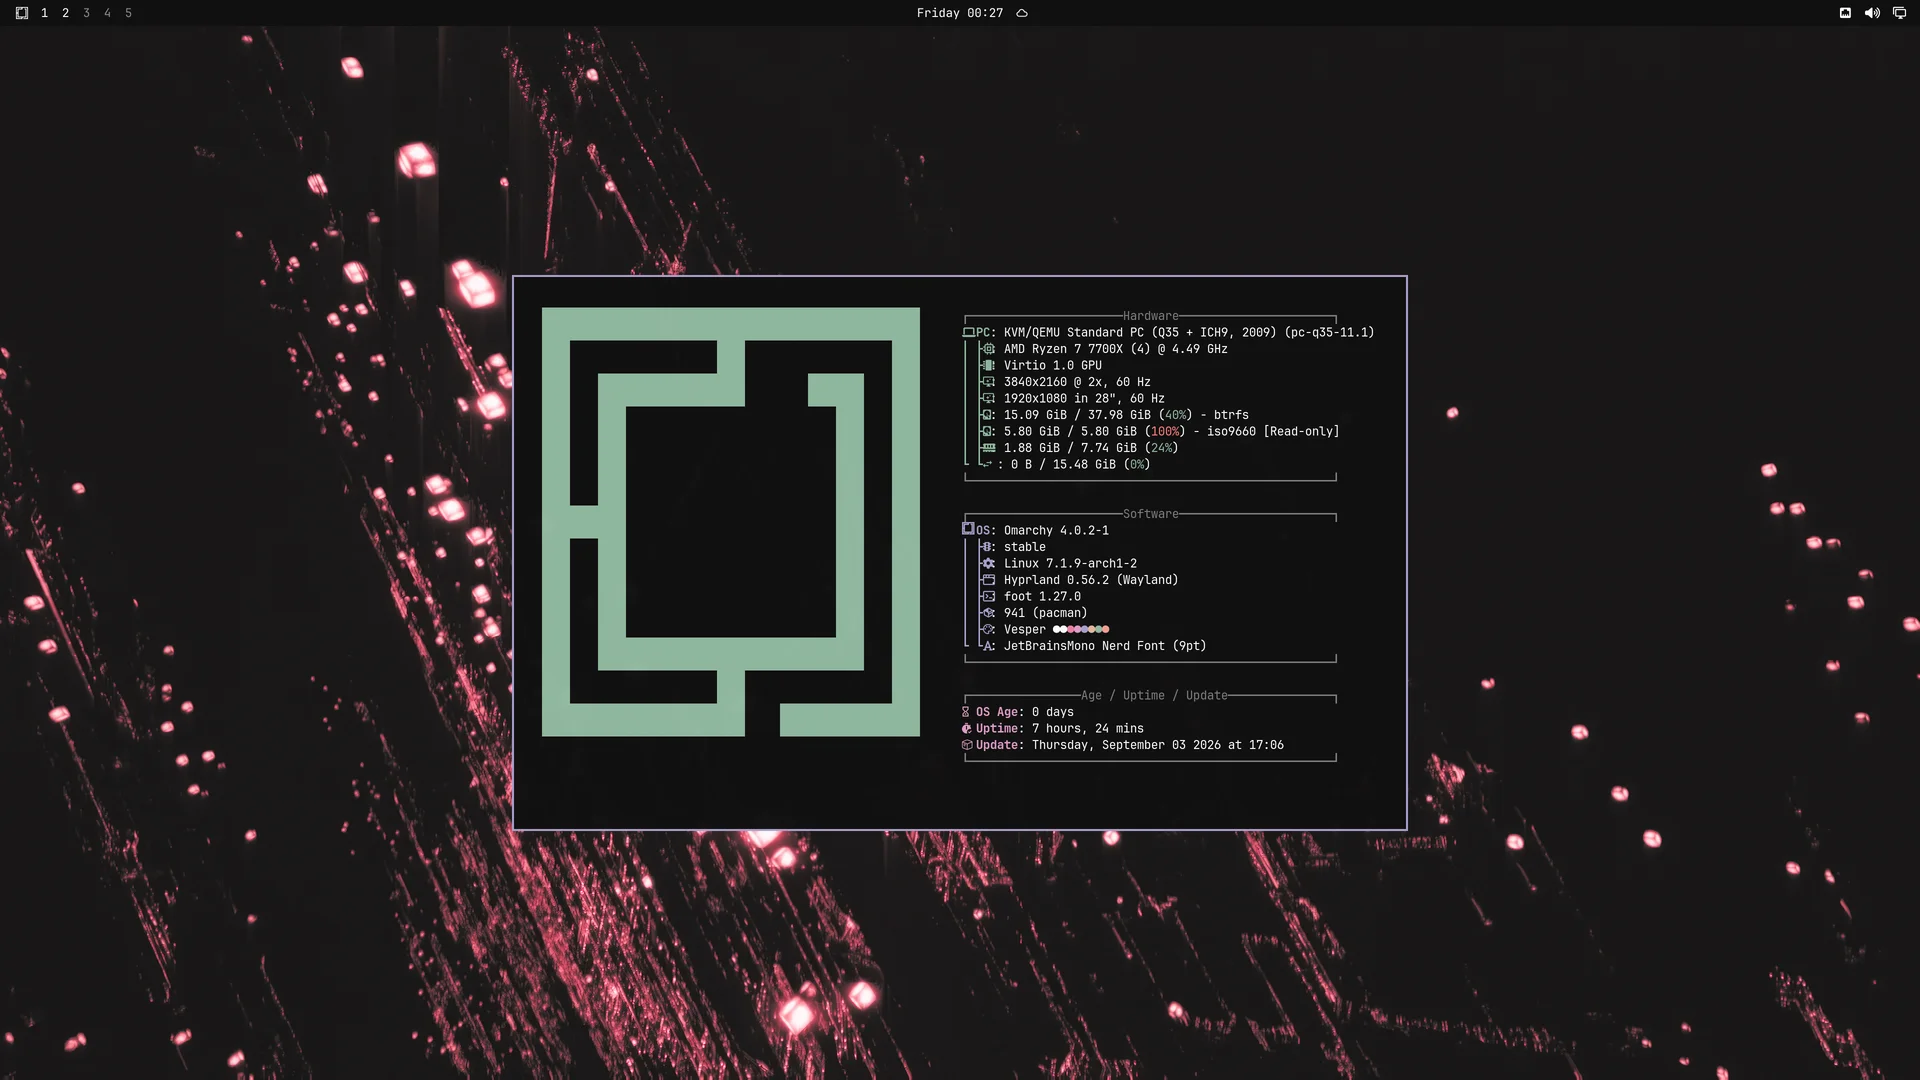Switch to workspace 3
Viewport: 1920px width, 1080px height.
pyautogui.click(x=86, y=13)
